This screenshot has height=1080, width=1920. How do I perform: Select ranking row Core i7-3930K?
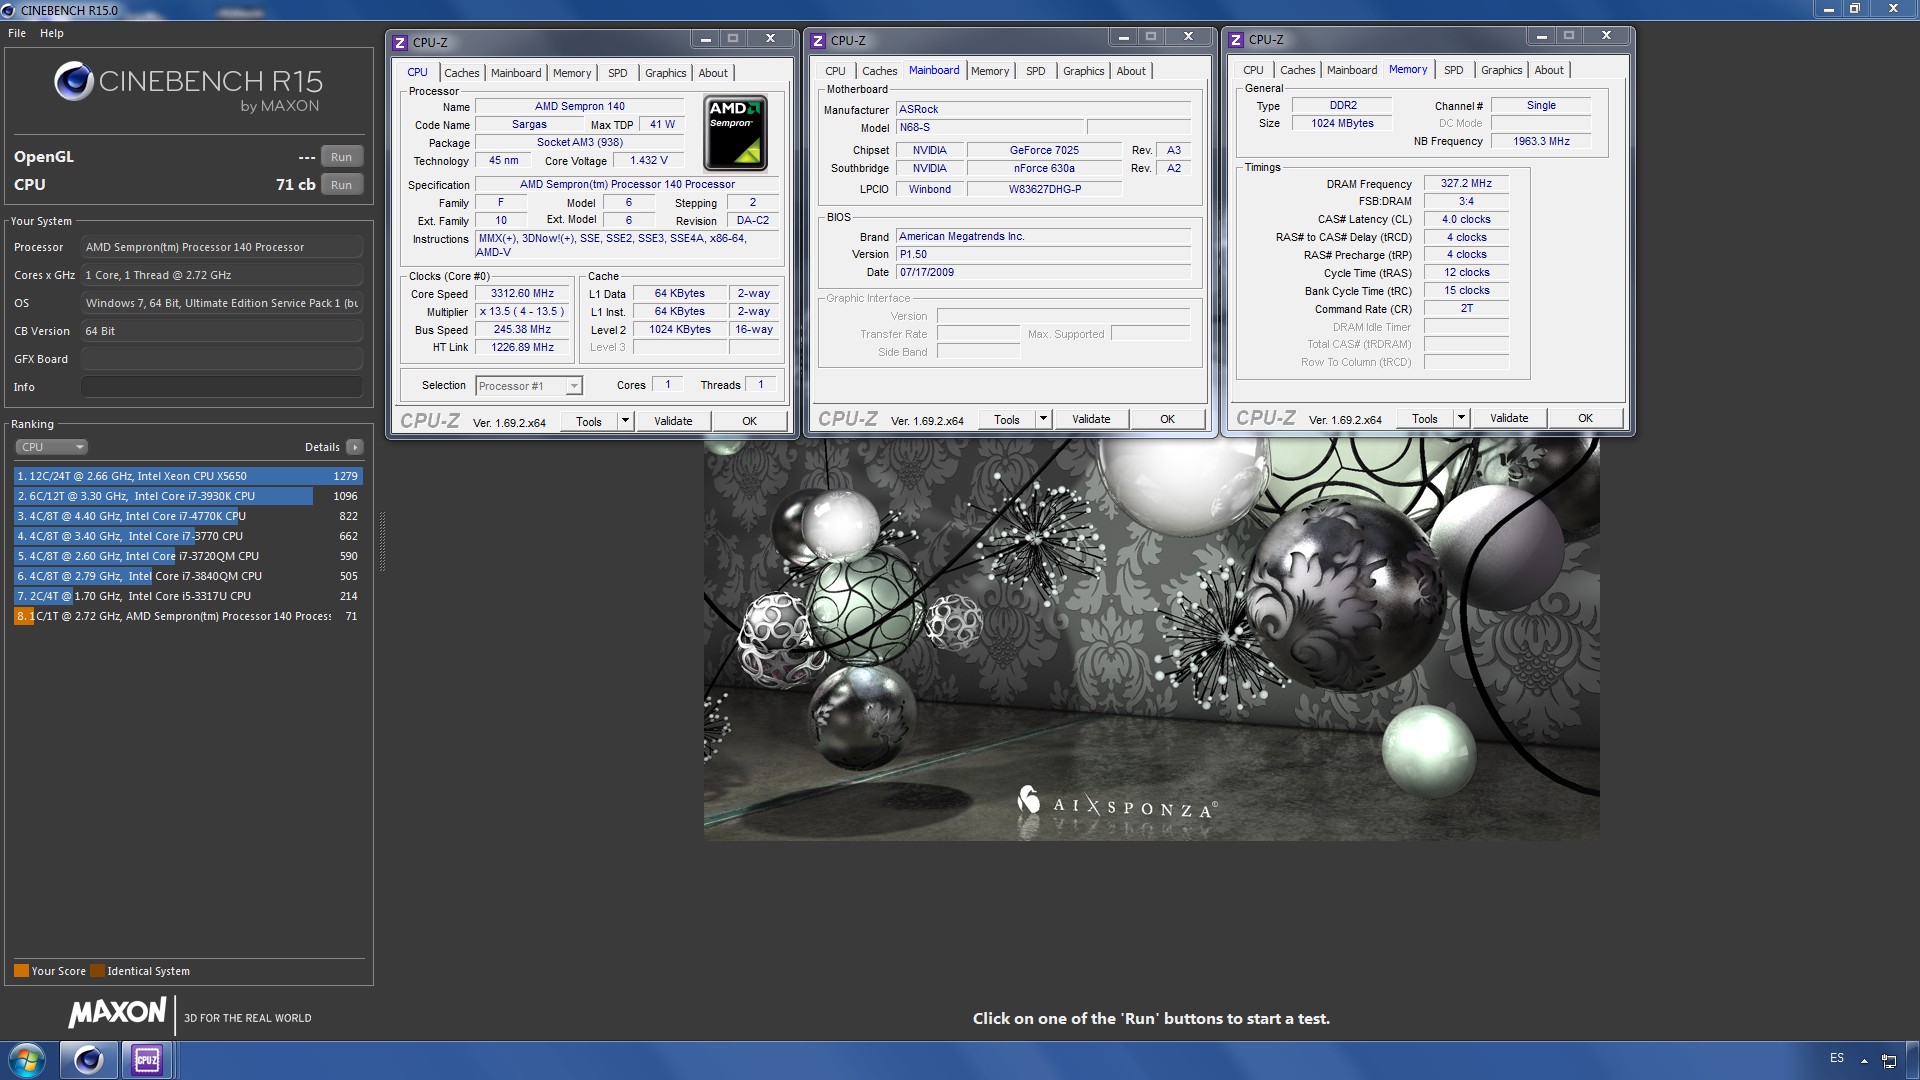188,496
